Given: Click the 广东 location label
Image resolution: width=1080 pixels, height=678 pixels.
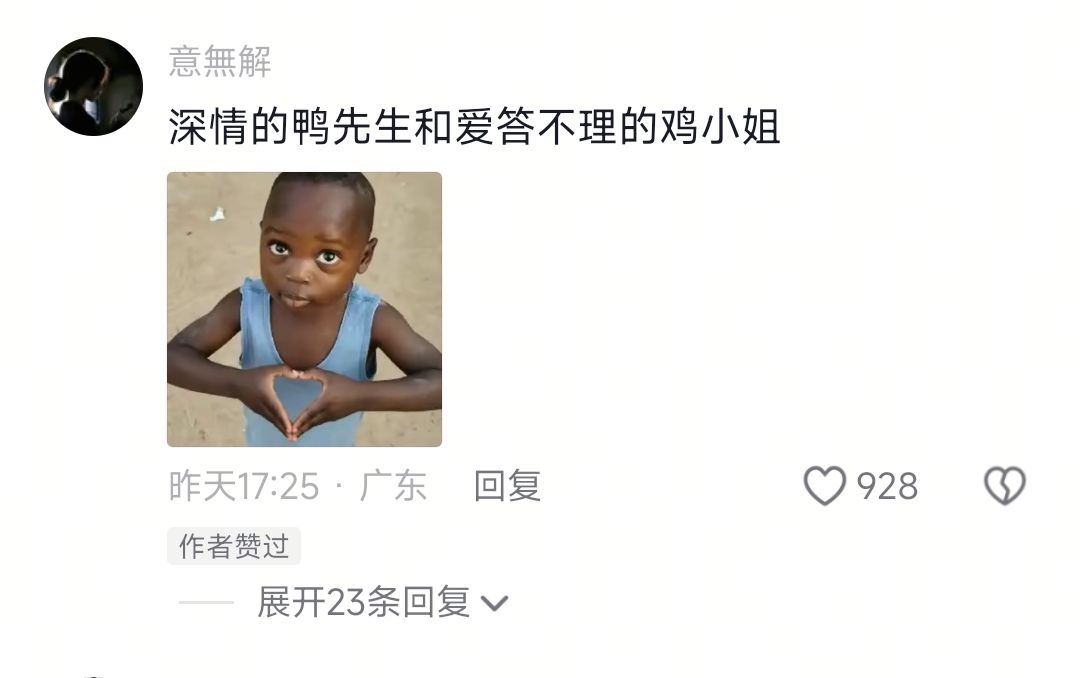Looking at the screenshot, I should tap(393, 486).
